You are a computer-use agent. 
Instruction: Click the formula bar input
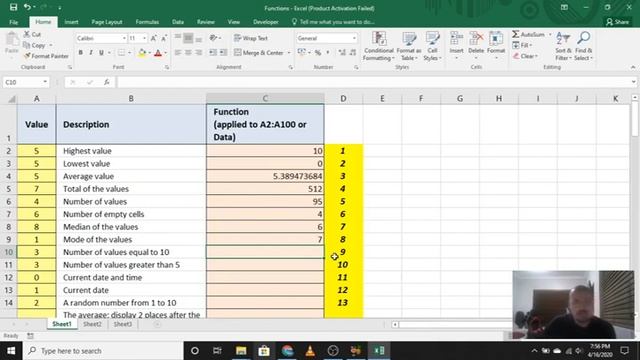click(x=373, y=82)
